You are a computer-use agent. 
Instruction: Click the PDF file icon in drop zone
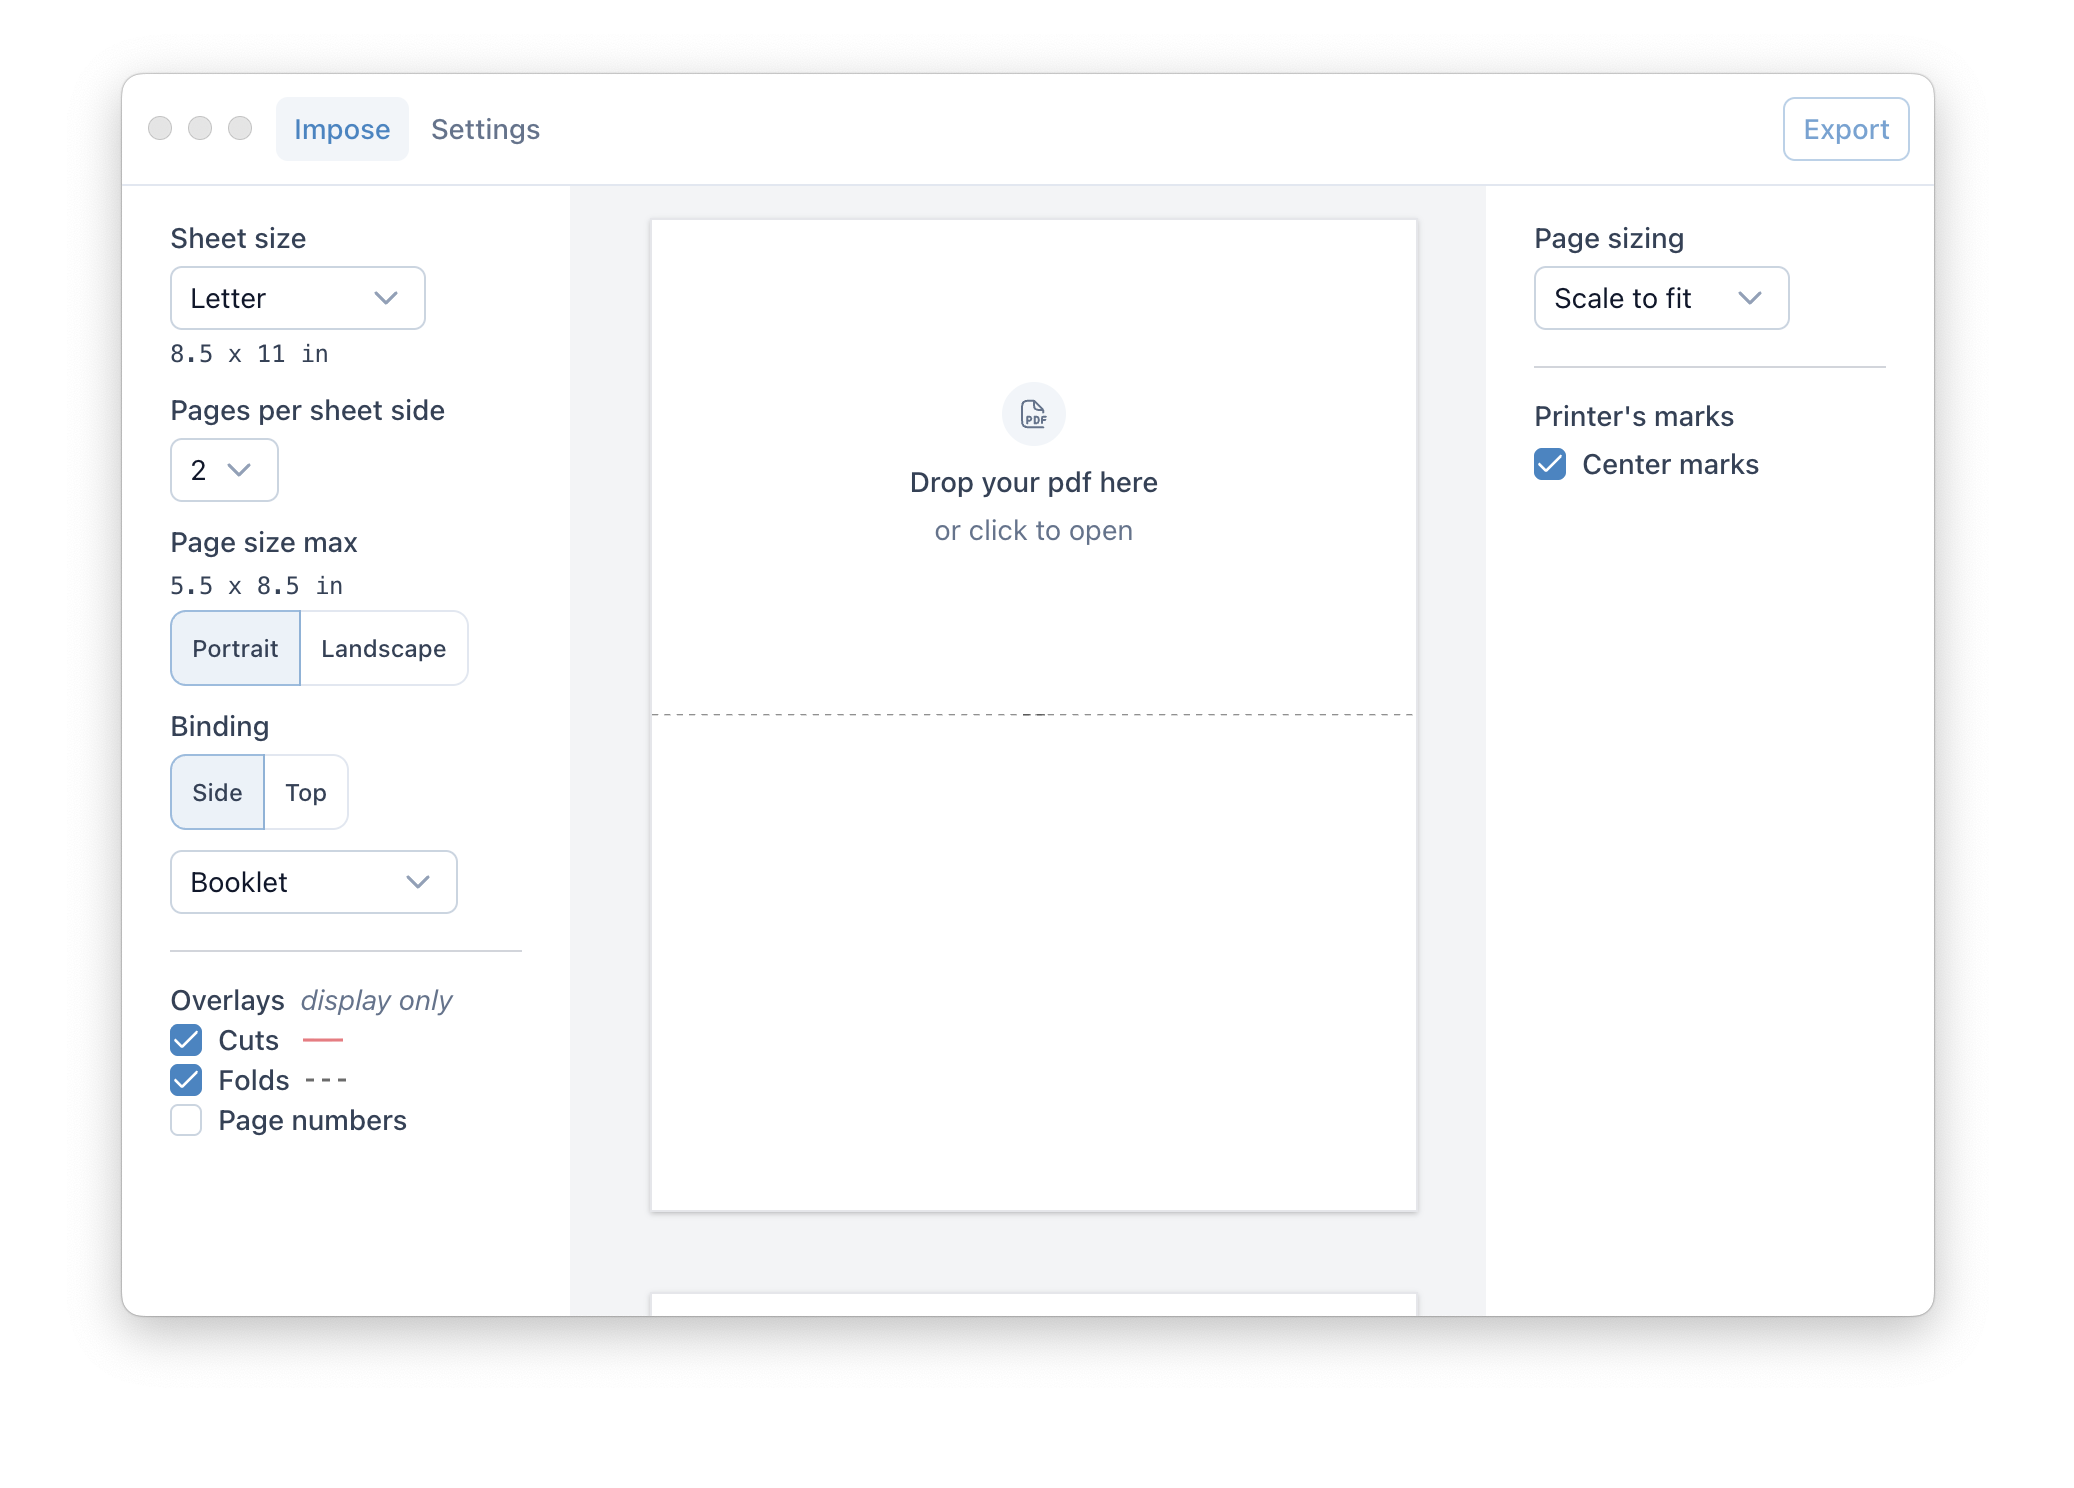click(x=1033, y=413)
